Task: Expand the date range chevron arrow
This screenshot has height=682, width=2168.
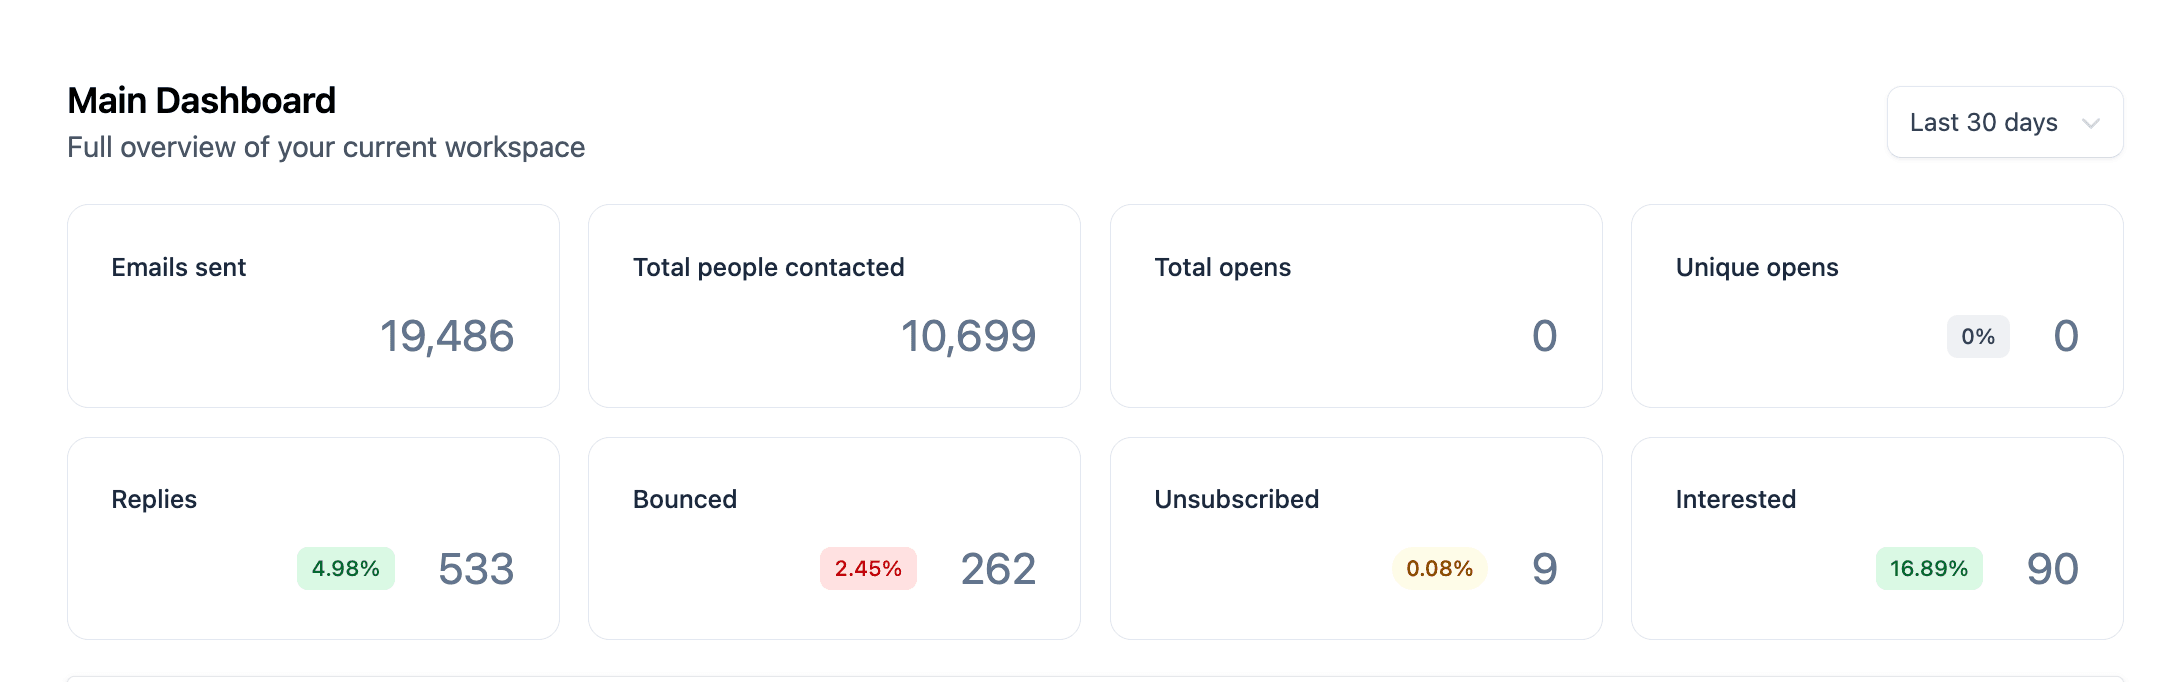Action: pyautogui.click(x=2092, y=124)
